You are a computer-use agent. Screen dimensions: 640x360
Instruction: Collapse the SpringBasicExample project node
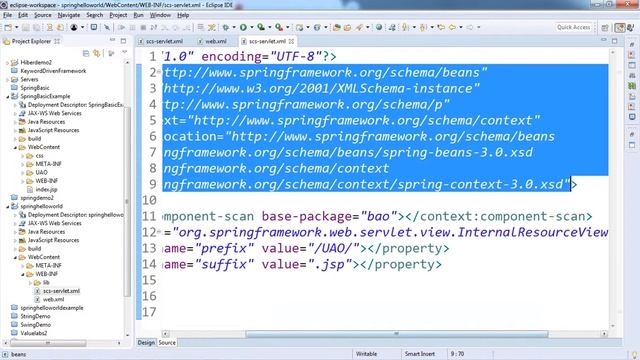[7, 97]
